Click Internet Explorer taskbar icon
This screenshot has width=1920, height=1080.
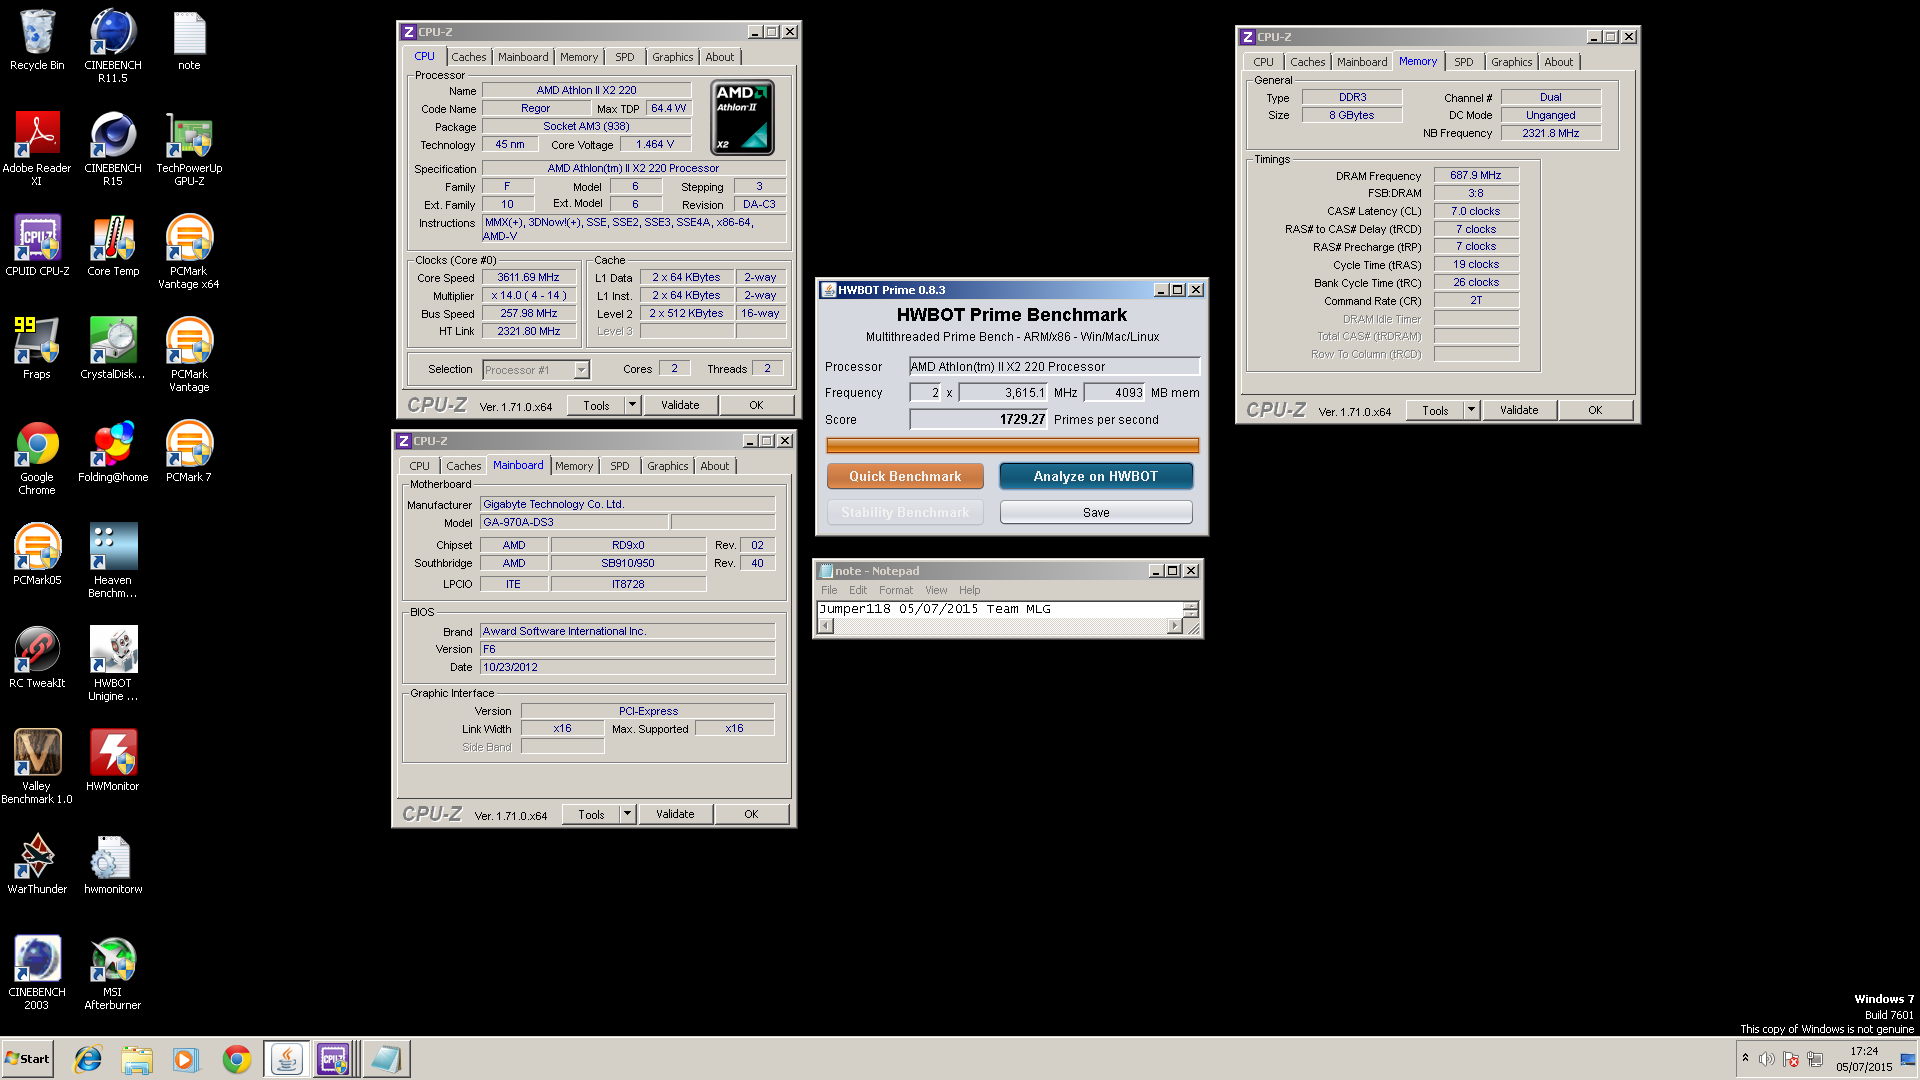pyautogui.click(x=88, y=1059)
